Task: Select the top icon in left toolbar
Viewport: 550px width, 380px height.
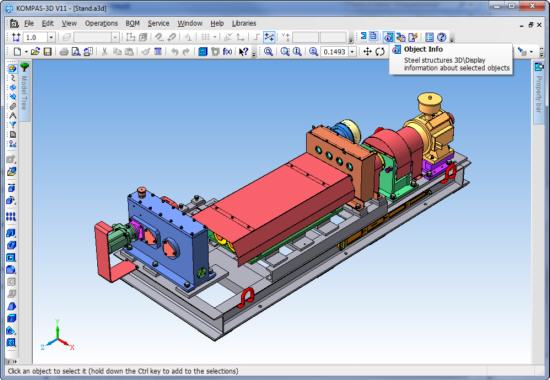Action: (12, 68)
